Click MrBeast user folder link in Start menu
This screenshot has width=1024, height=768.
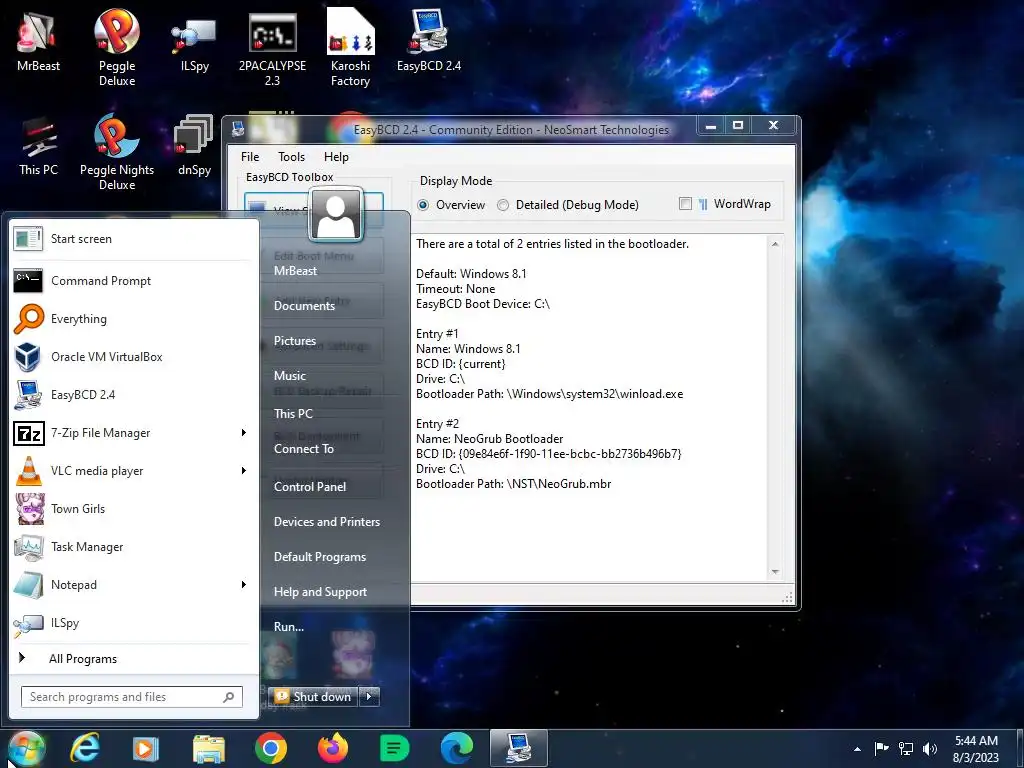295,270
